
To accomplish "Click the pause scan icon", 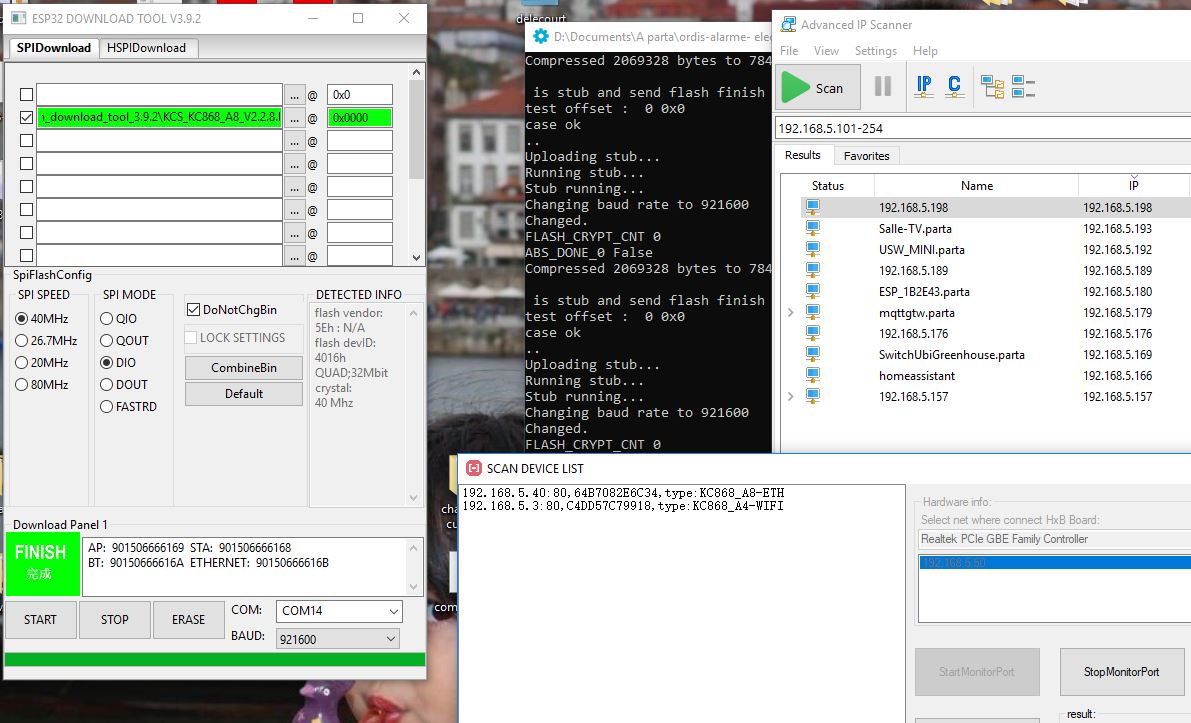I will (x=882, y=87).
